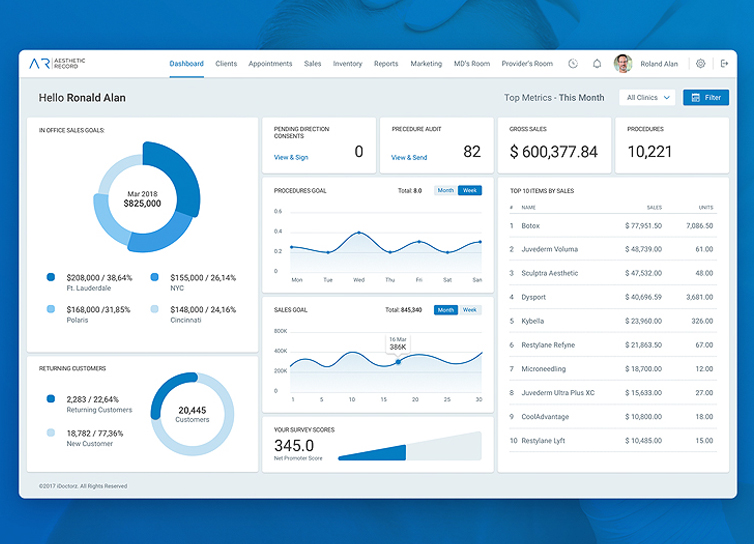This screenshot has height=544, width=754.
Task: Click the Aesthetic Record logo
Action: pos(57,63)
